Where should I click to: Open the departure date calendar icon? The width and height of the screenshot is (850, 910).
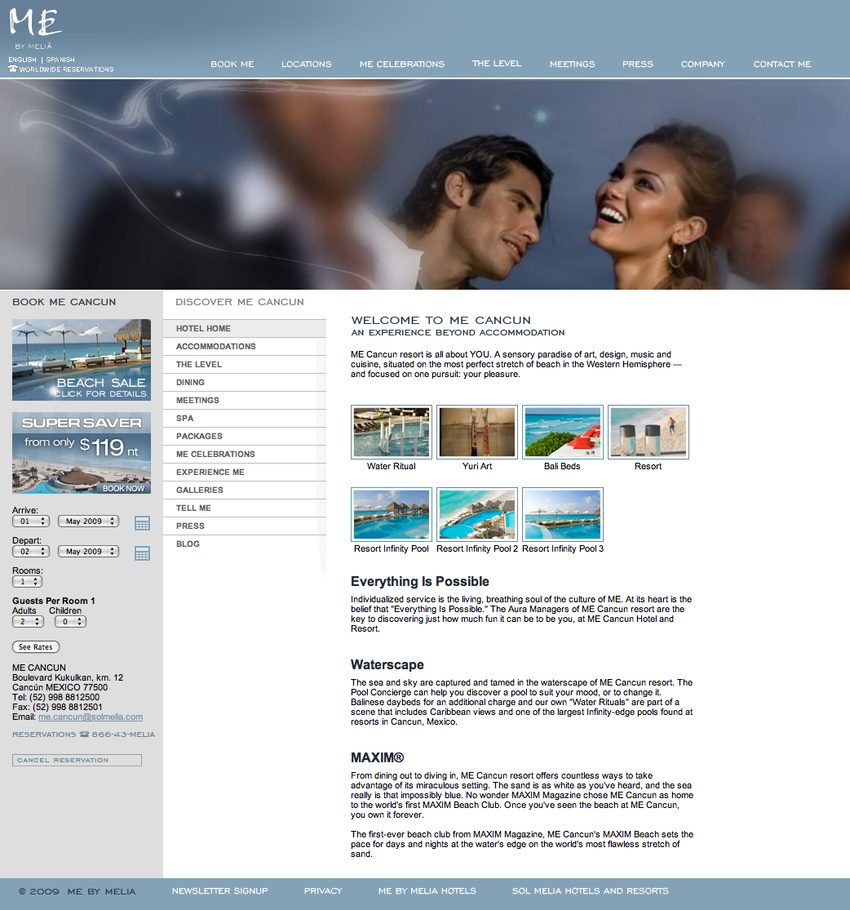[x=142, y=553]
